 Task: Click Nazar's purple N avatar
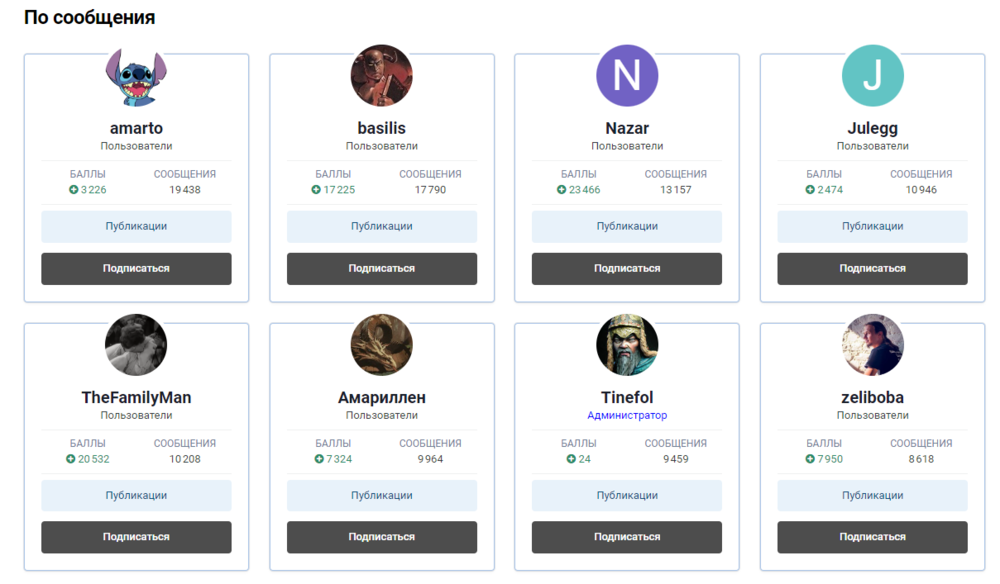[627, 76]
